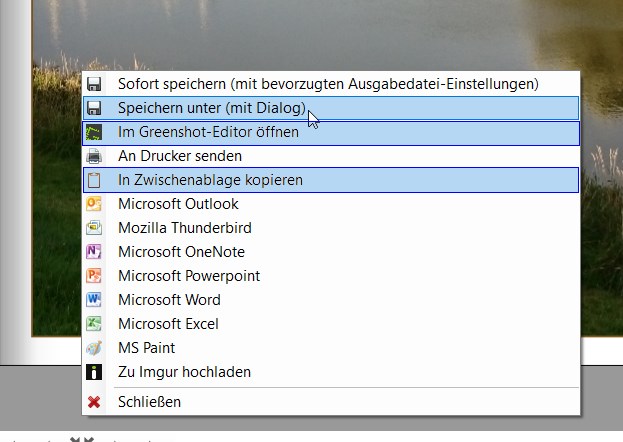Click the MS Paint brush icon

pyautogui.click(x=94, y=348)
